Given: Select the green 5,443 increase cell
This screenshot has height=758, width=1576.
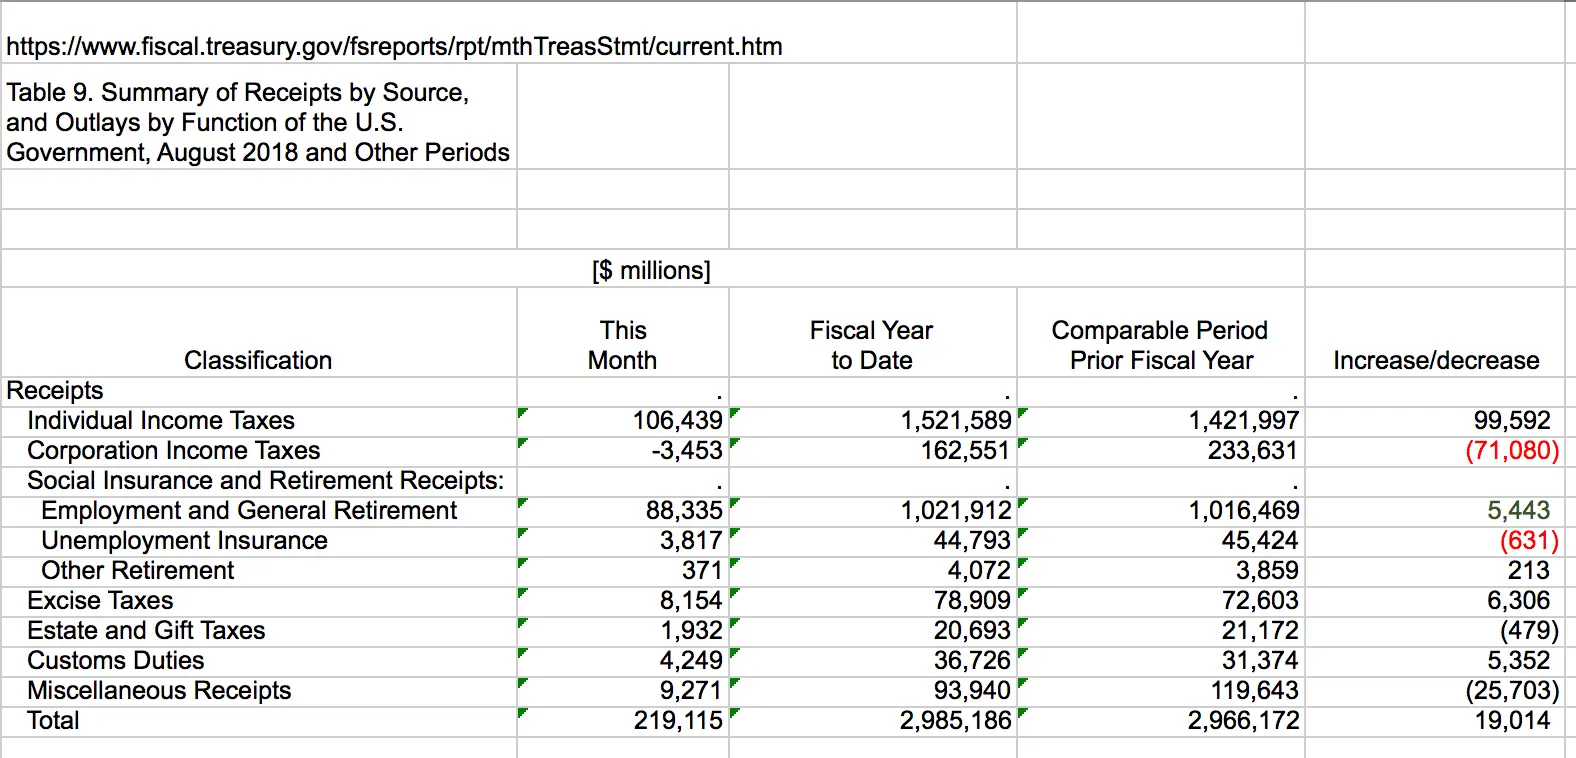Looking at the screenshot, I should [1517, 511].
